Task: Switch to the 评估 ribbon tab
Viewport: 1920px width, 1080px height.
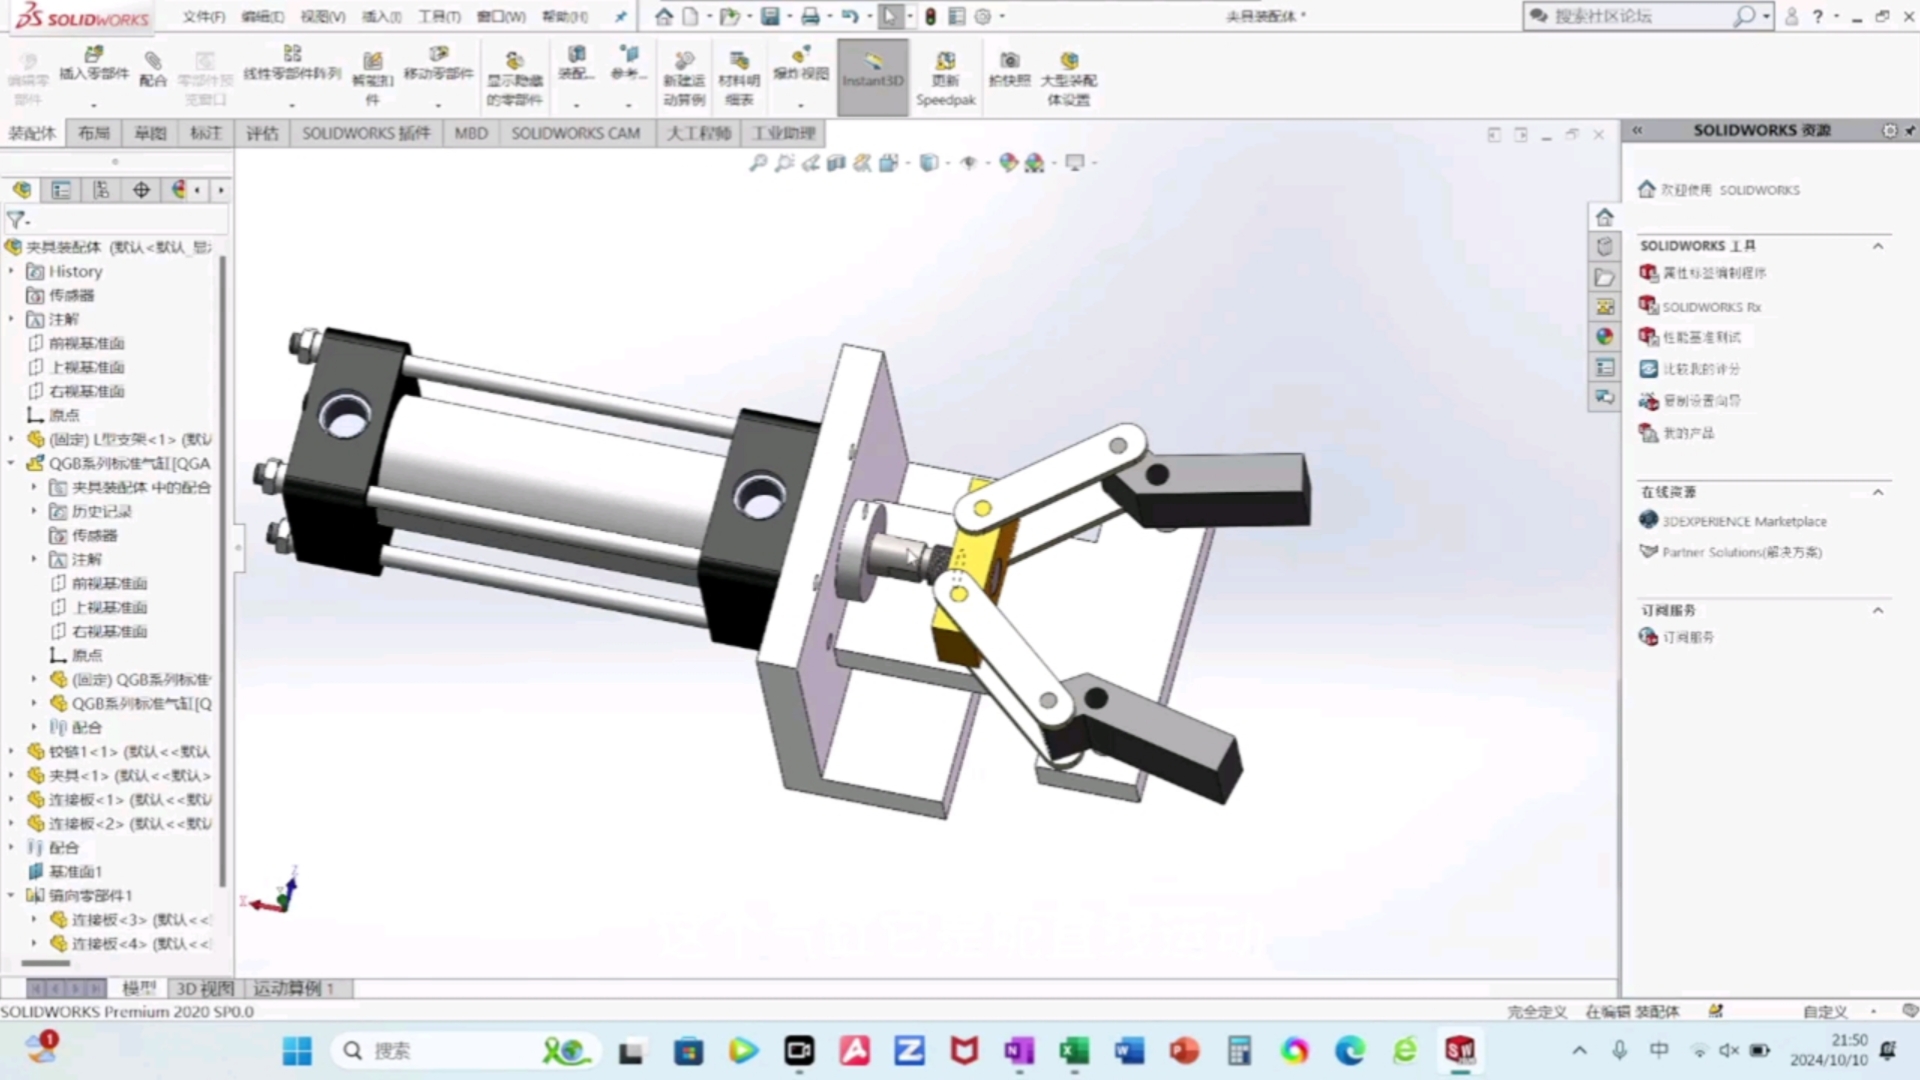Action: point(262,133)
